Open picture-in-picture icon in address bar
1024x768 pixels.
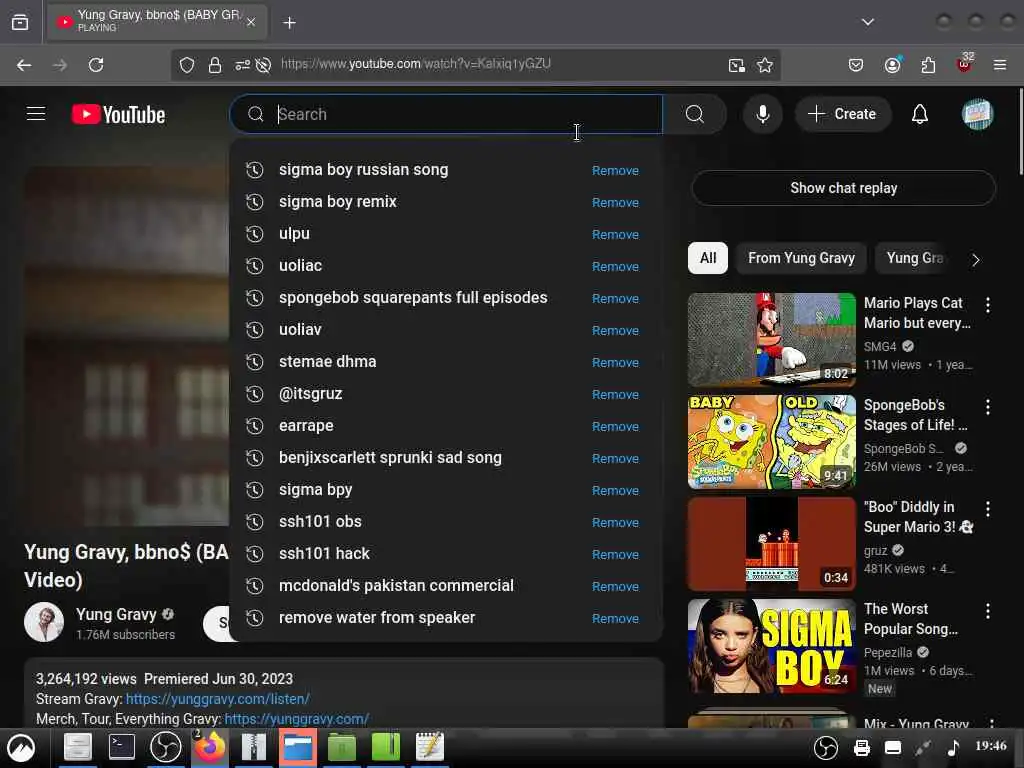pyautogui.click(x=737, y=65)
